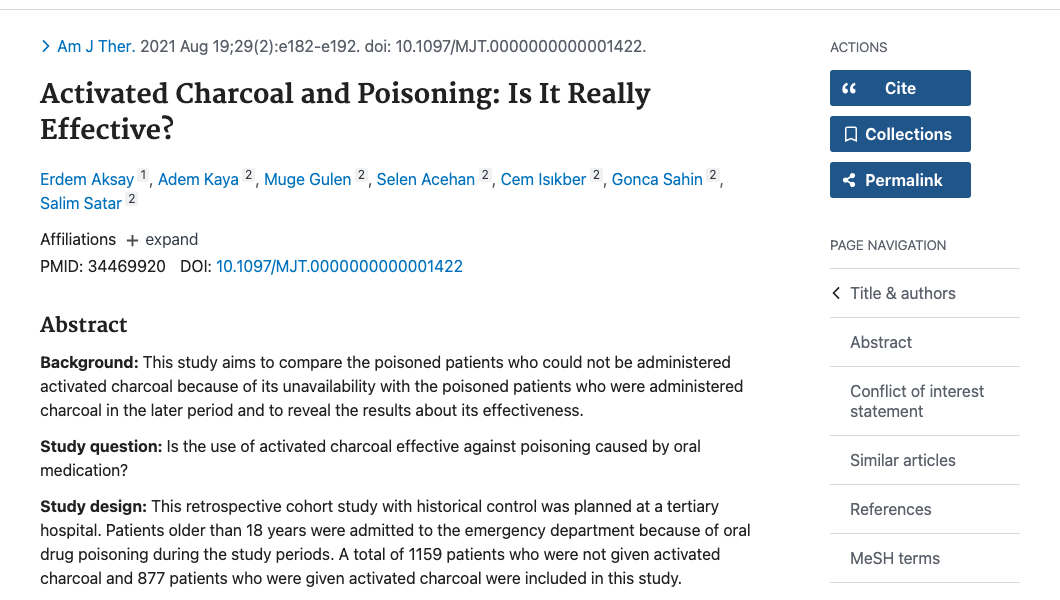Image resolution: width=1060 pixels, height=600 pixels.
Task: Collapse back to Title & authors section
Action: pos(904,293)
